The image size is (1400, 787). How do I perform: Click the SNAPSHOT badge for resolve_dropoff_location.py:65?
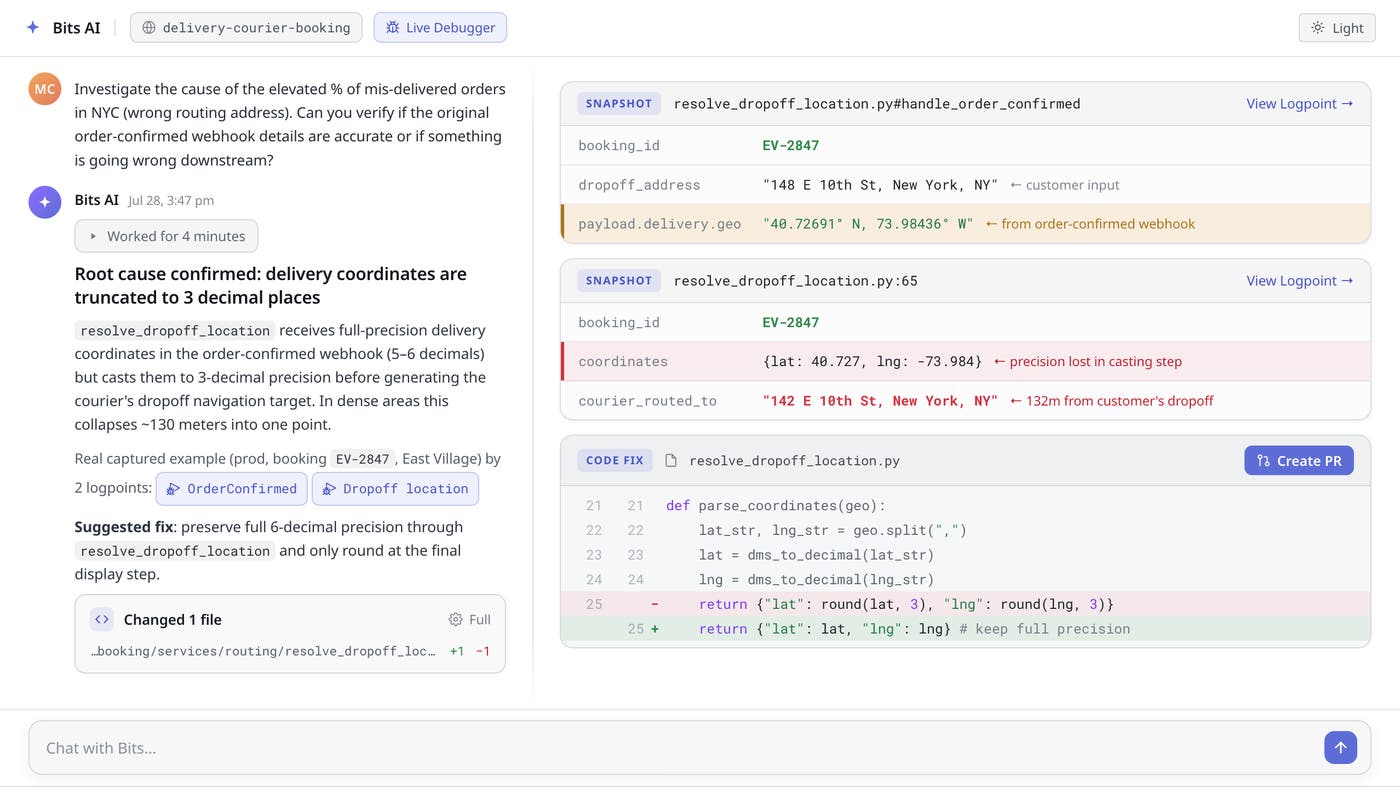619,281
